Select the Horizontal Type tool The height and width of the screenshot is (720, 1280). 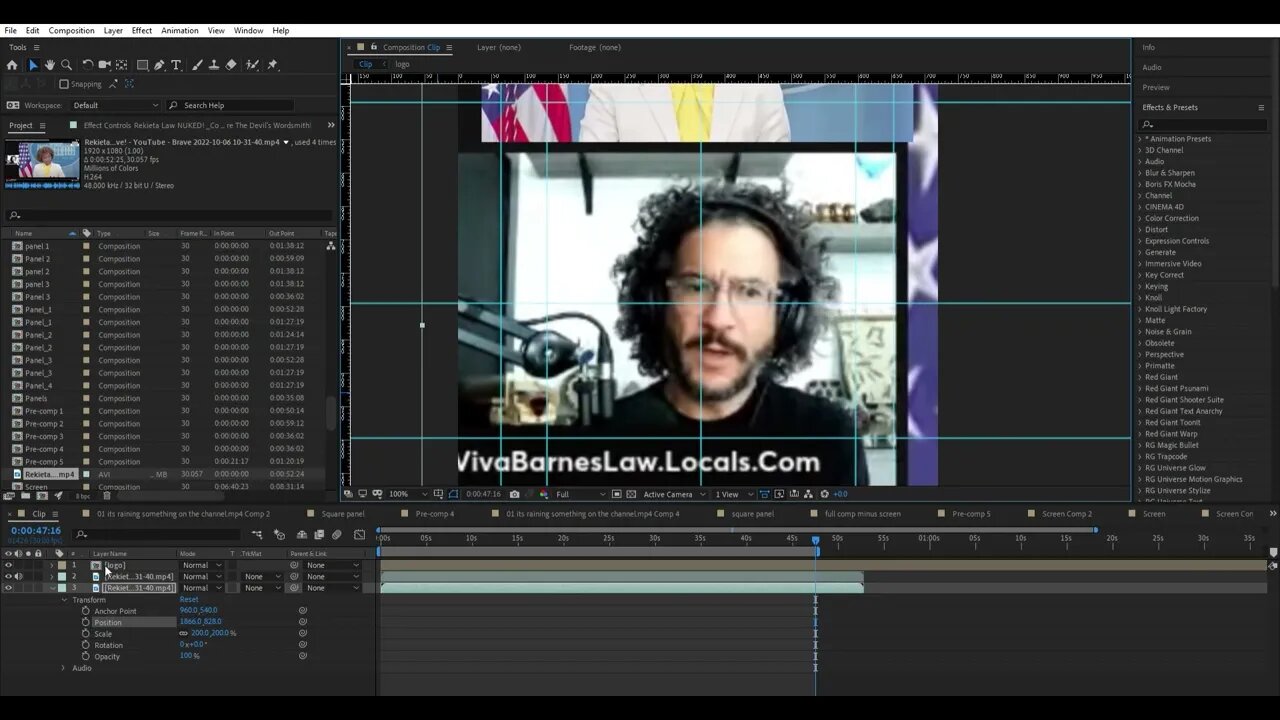[176, 65]
